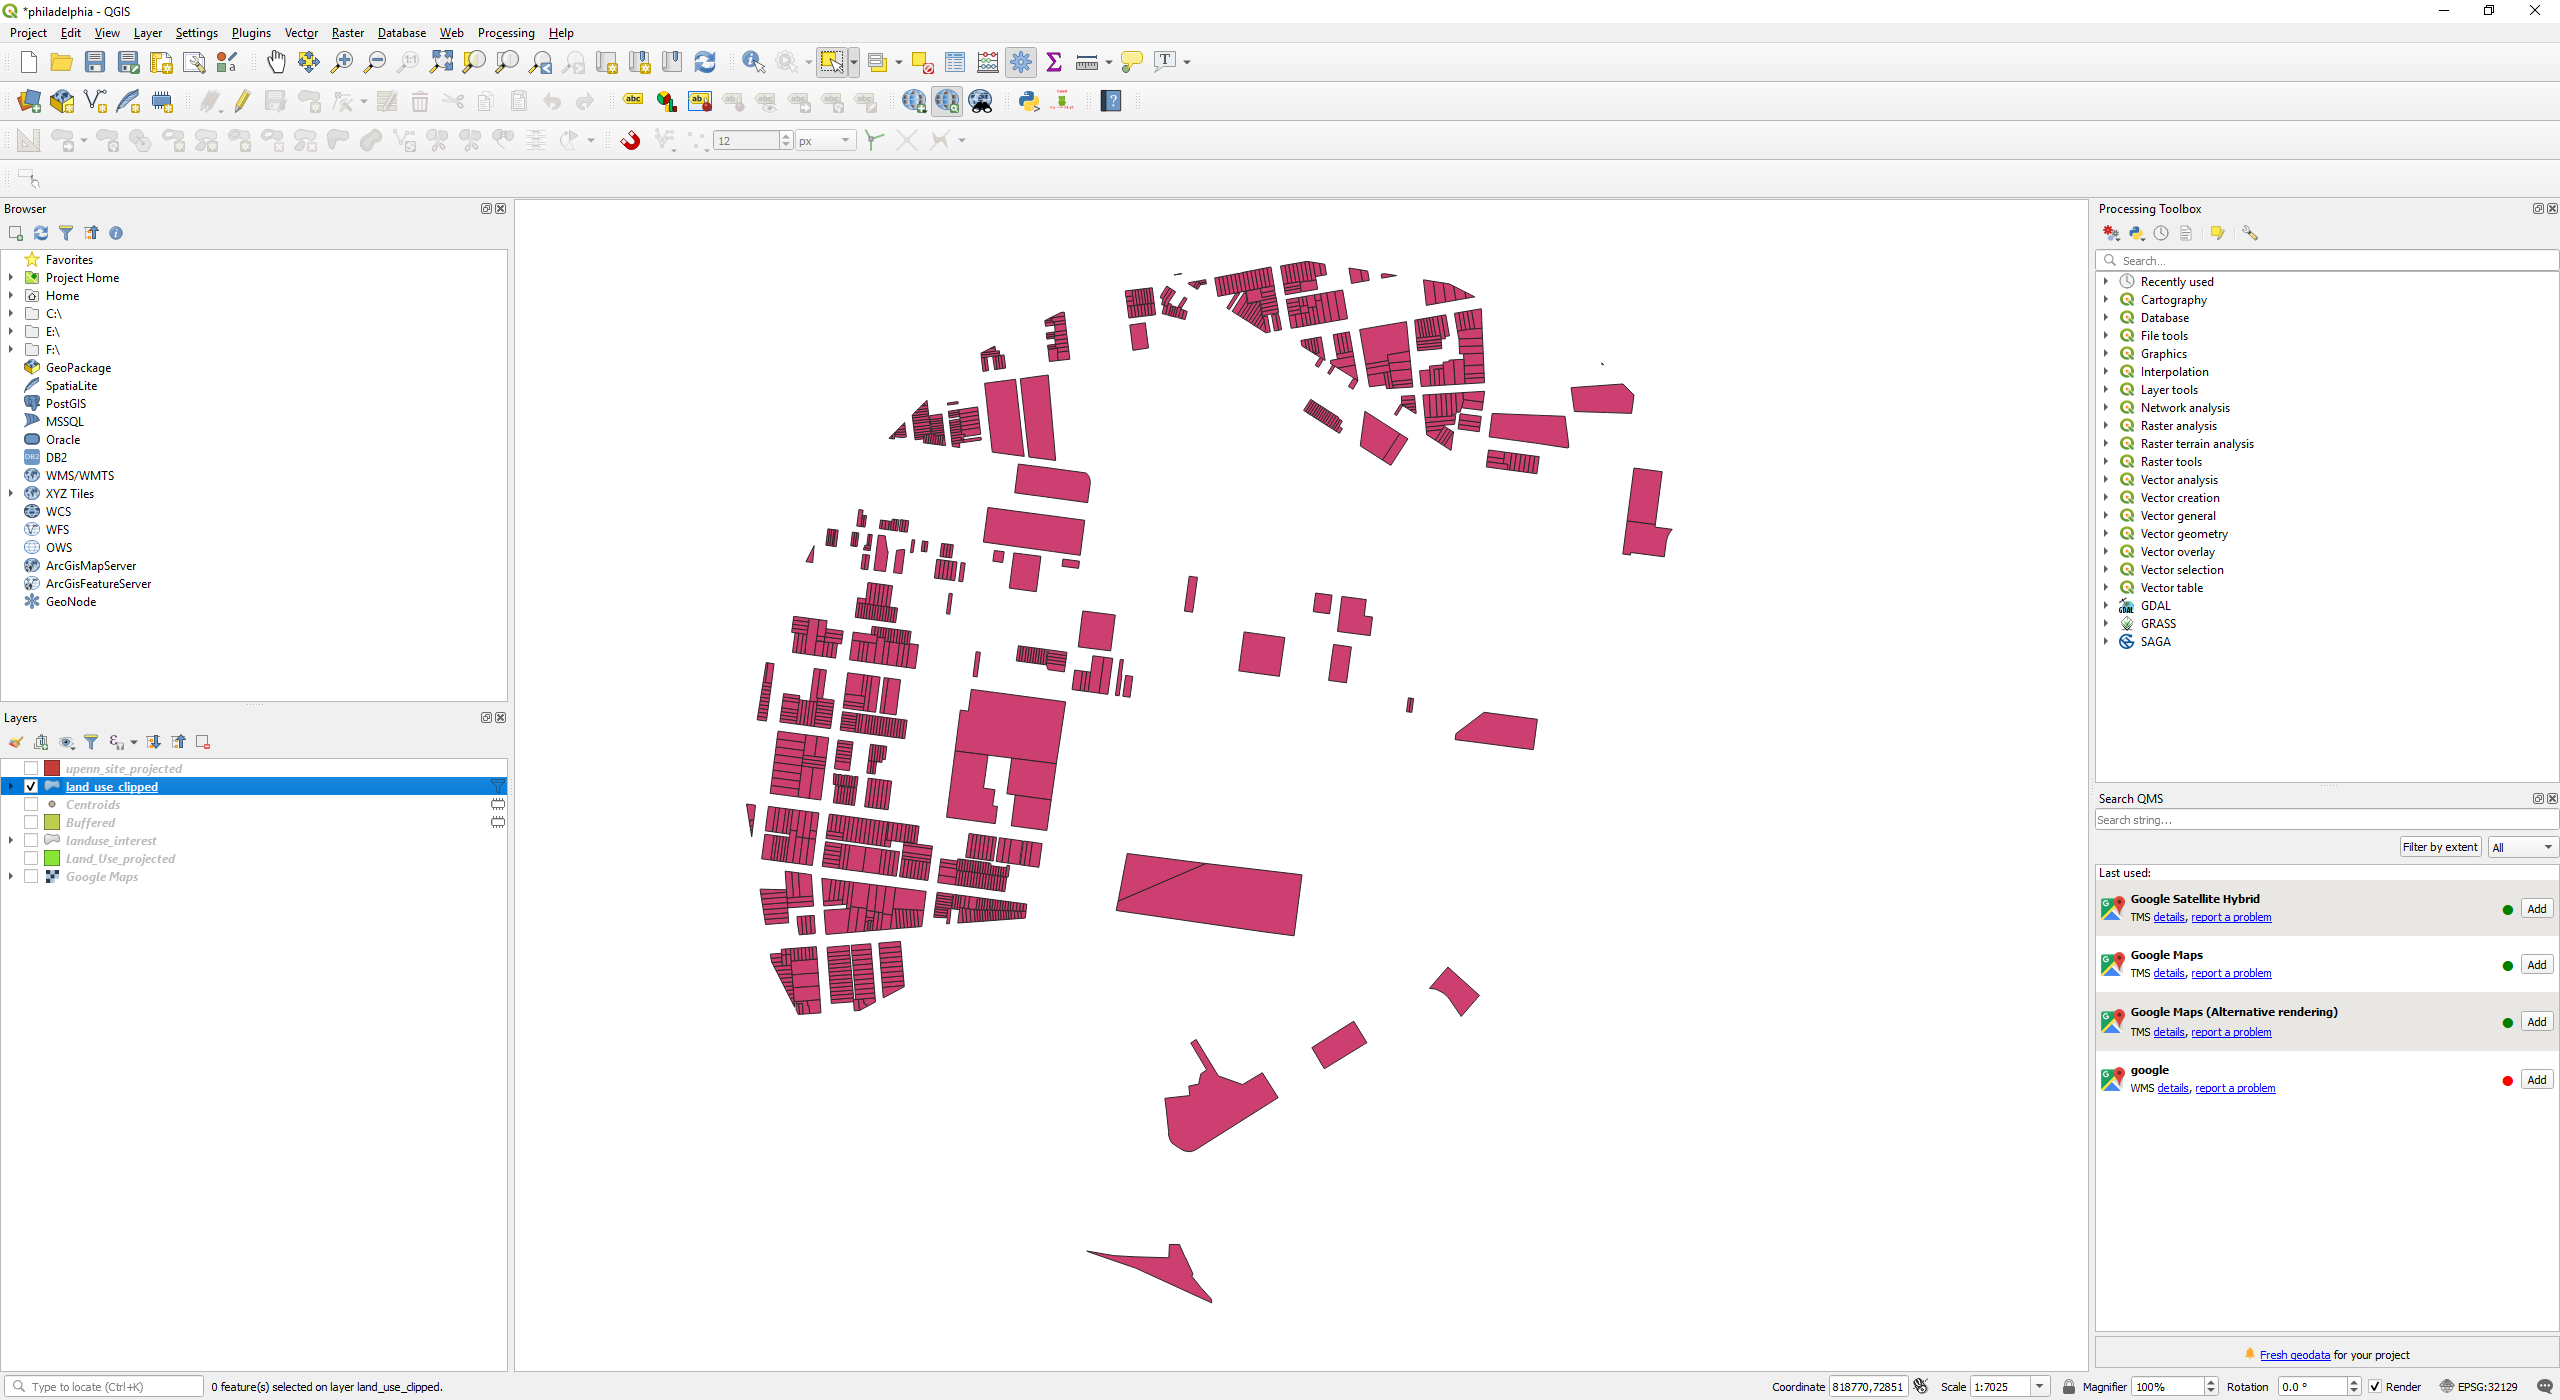Viewport: 2560px width, 1400px height.
Task: Click the Refresh map icon
Action: [x=705, y=62]
